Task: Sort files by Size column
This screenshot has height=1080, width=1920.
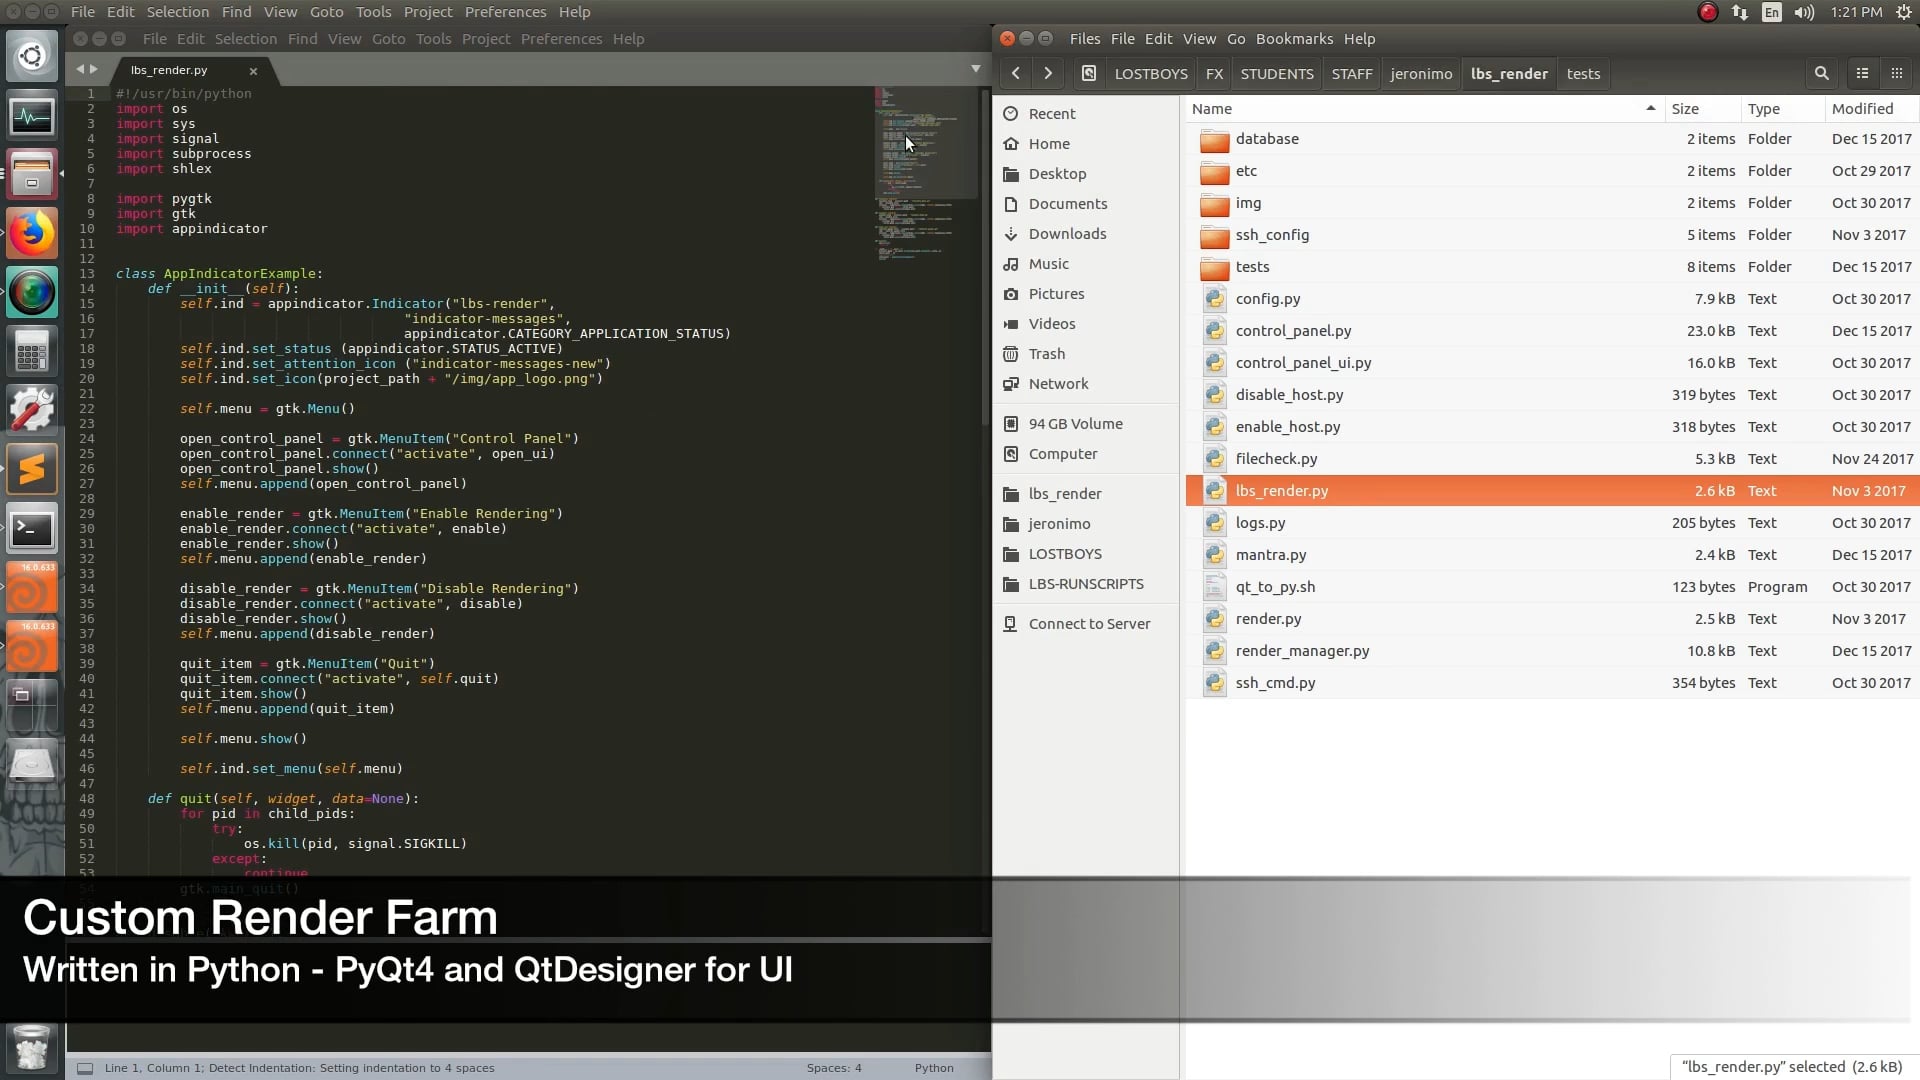Action: coord(1701,109)
